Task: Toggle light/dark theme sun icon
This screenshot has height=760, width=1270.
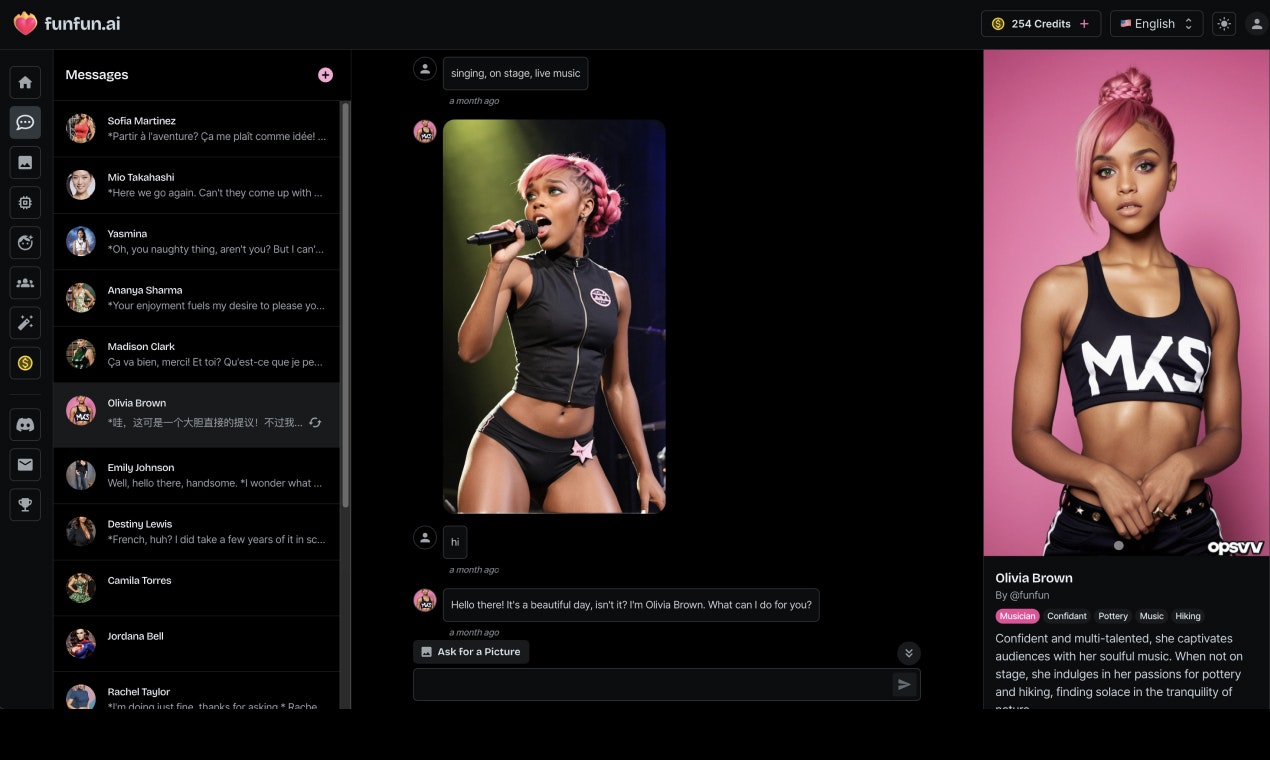Action: point(1224,24)
